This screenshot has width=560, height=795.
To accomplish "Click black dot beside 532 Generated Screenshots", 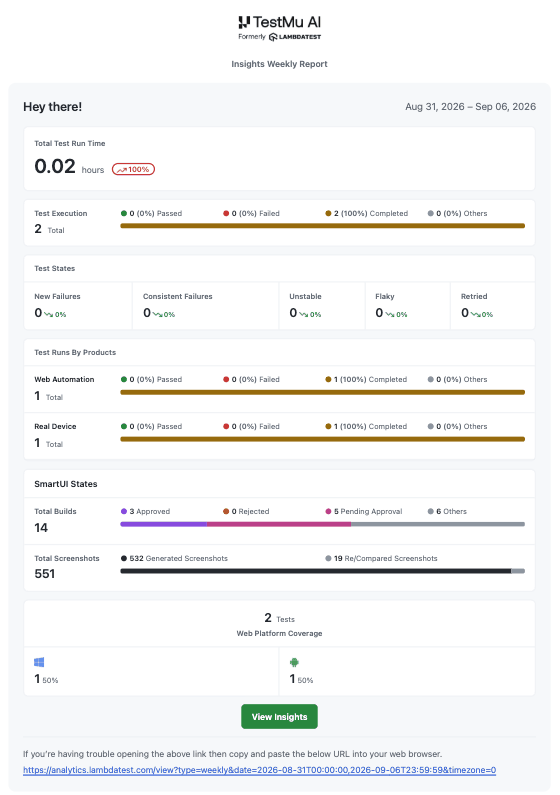I will tap(124, 558).
